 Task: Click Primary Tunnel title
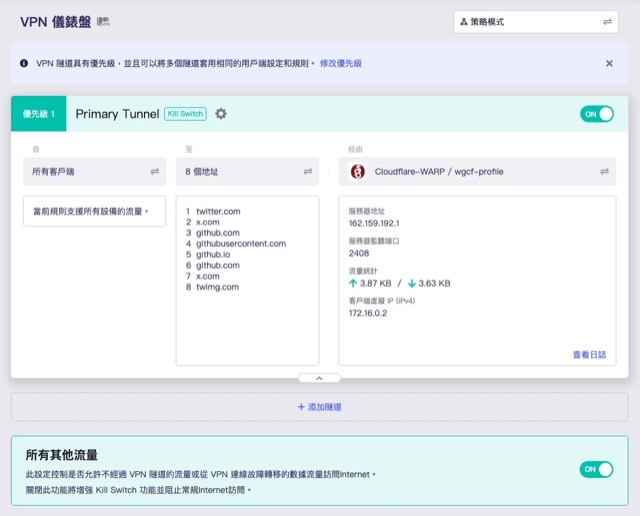click(x=117, y=113)
